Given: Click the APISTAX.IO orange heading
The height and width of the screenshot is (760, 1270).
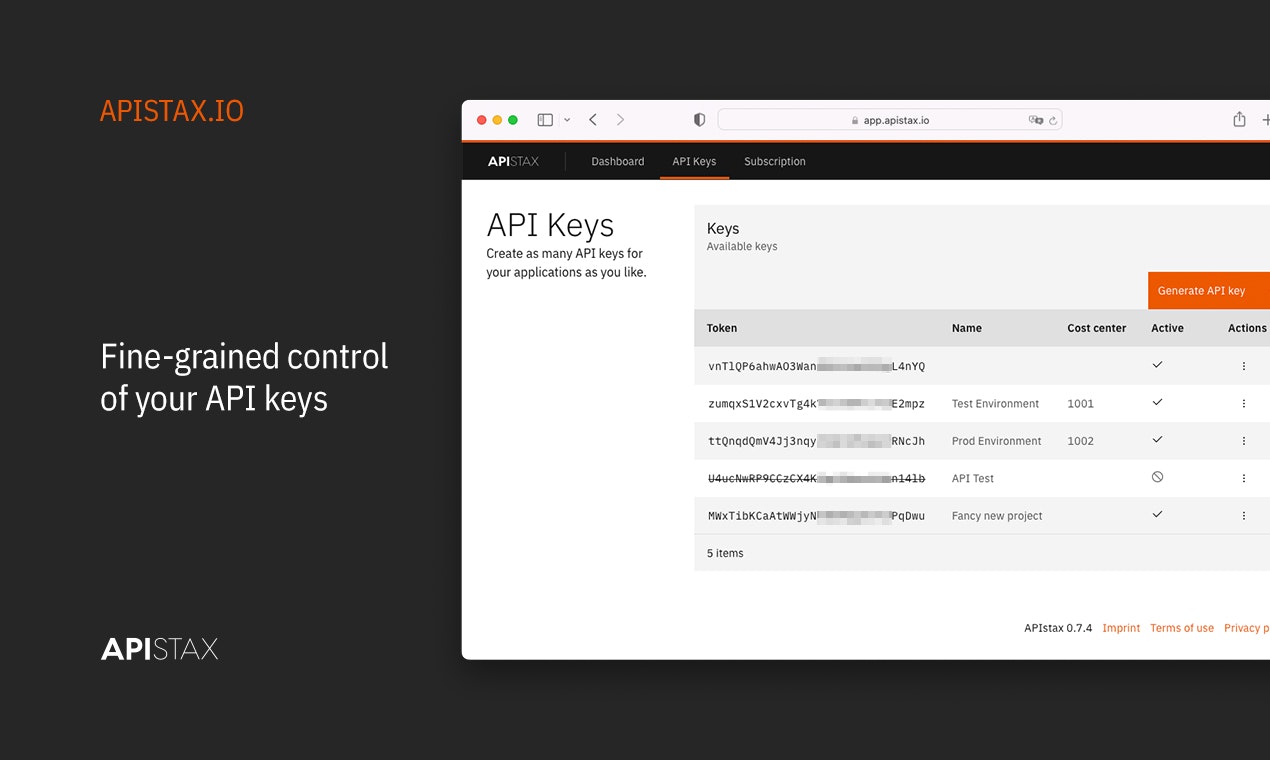Looking at the screenshot, I should [172, 111].
